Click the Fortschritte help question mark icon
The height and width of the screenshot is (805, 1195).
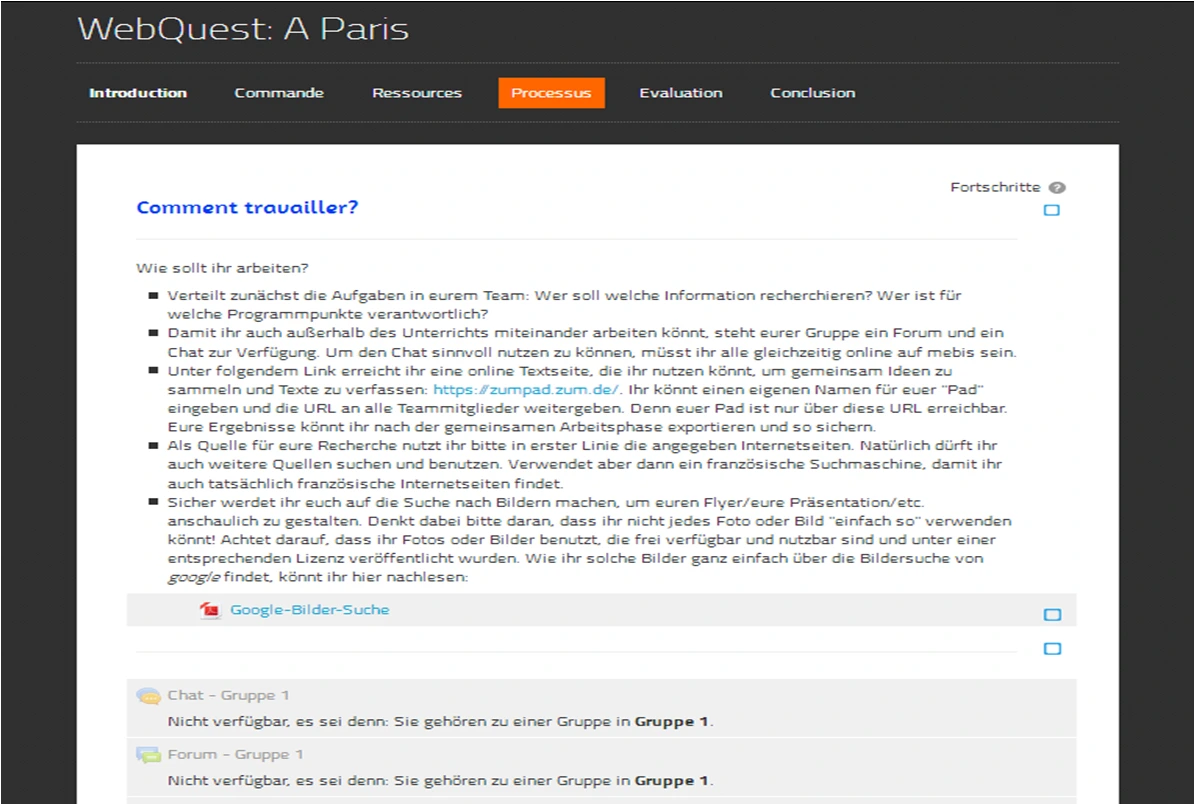click(1057, 188)
